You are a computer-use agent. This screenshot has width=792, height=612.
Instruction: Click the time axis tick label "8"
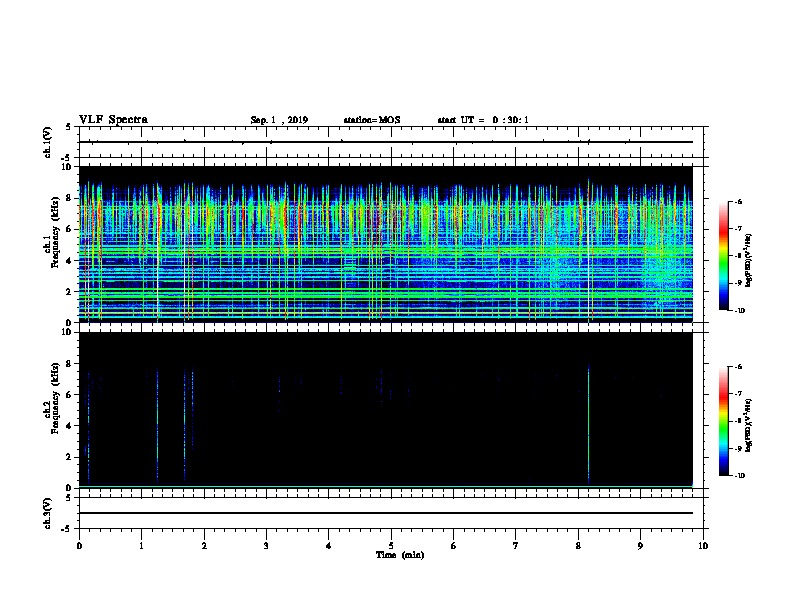[x=578, y=546]
